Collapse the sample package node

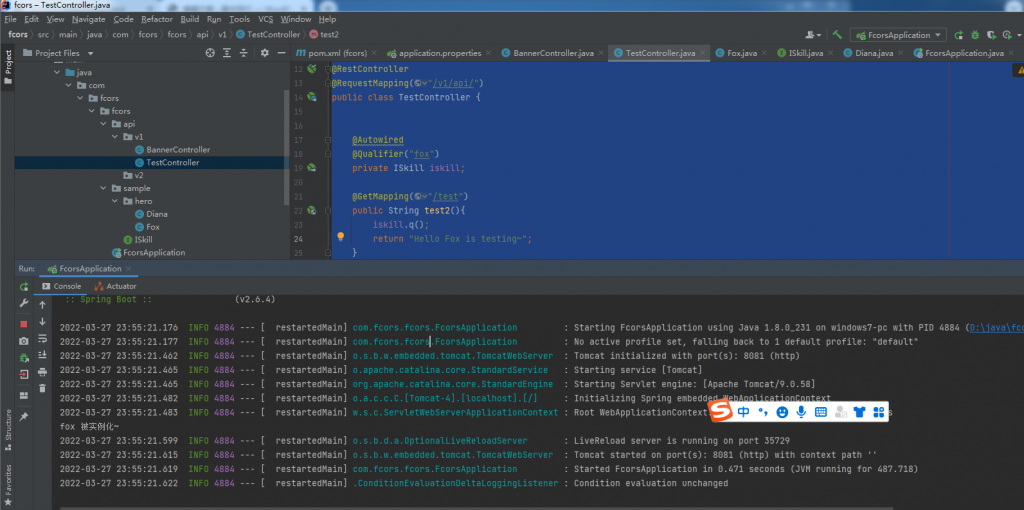pyautogui.click(x=104, y=188)
